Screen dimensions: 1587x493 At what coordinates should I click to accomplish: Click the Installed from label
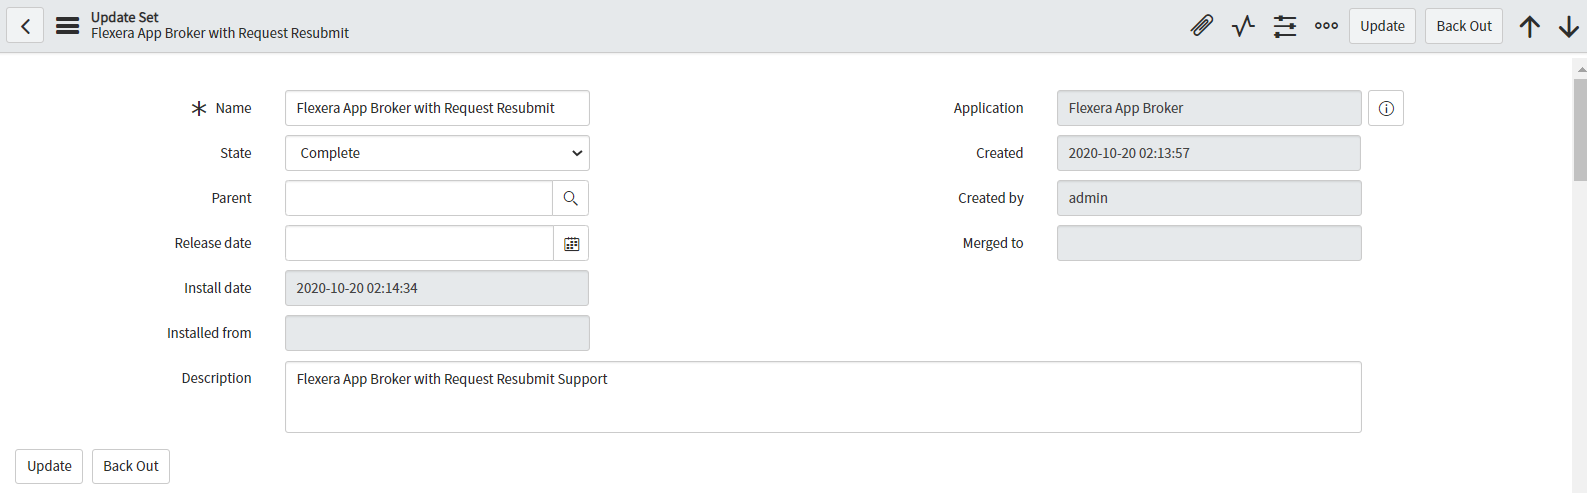tap(209, 333)
